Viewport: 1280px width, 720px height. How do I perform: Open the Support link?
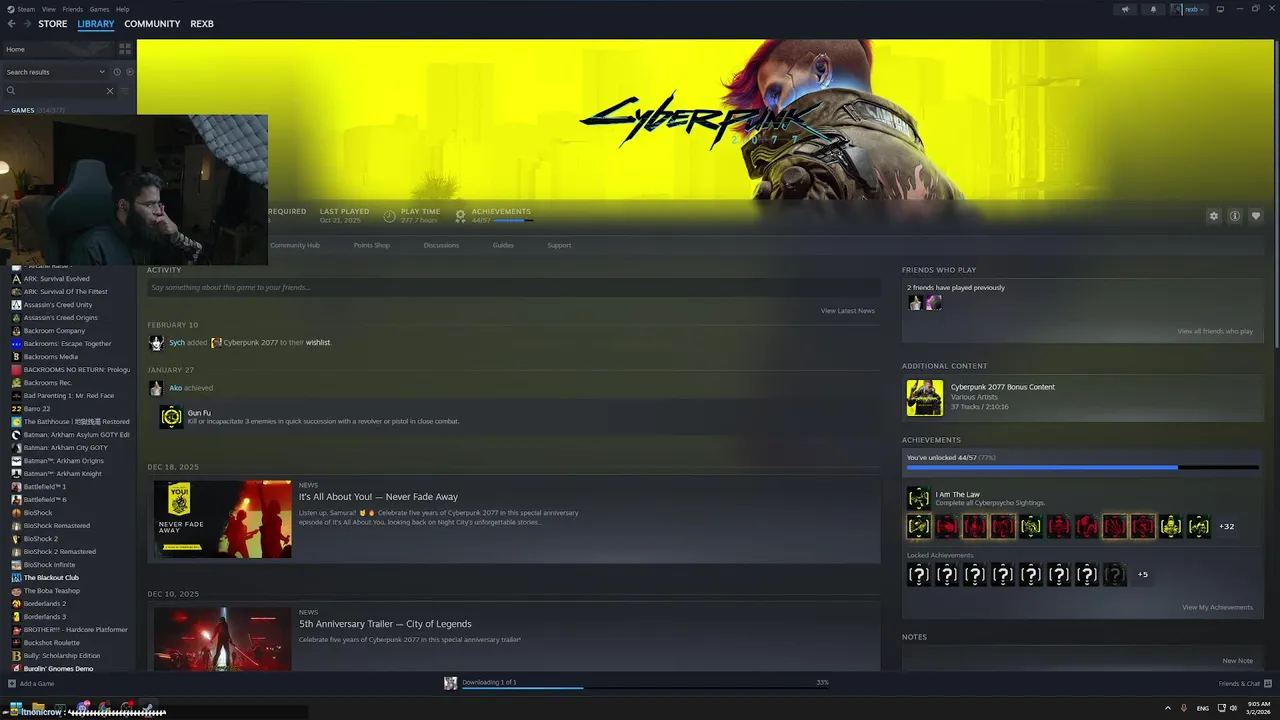coord(559,245)
